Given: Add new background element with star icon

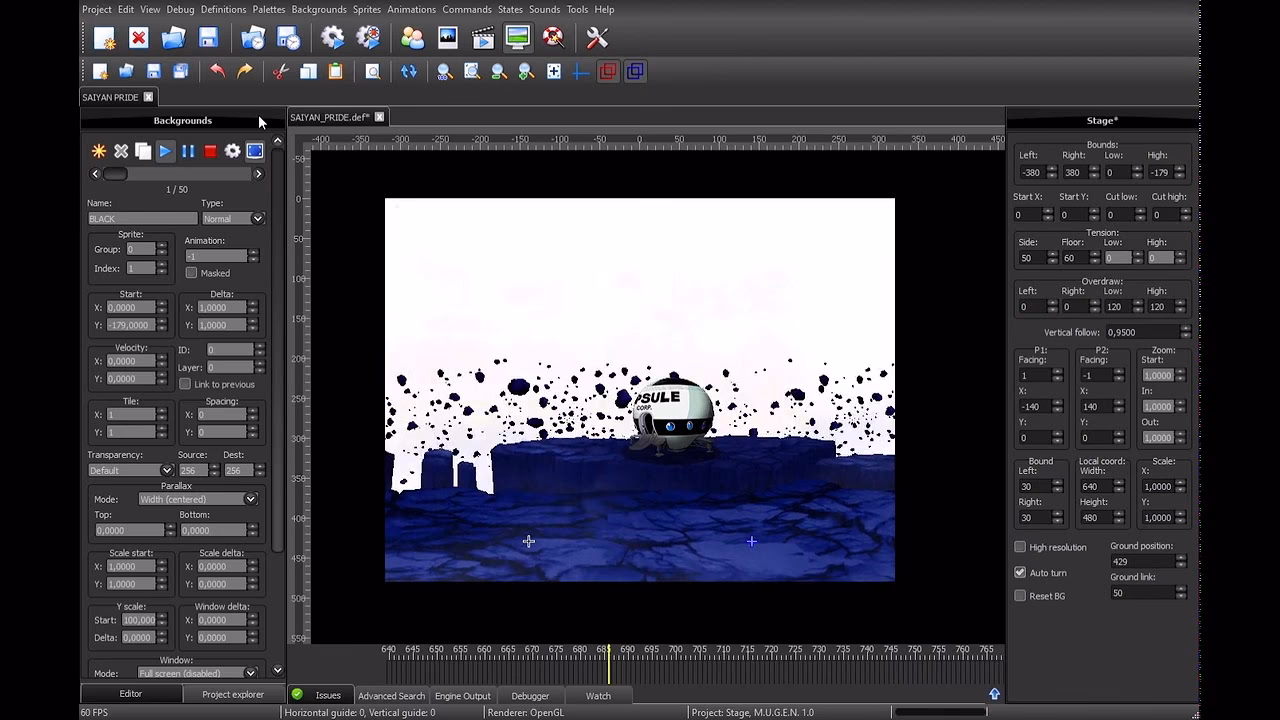Looking at the screenshot, I should click(x=99, y=151).
